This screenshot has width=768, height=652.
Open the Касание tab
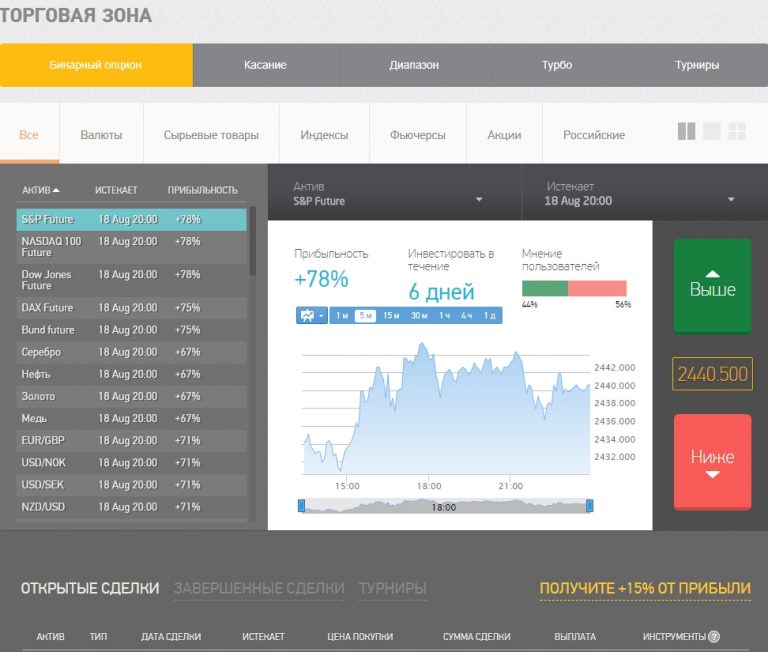coord(265,65)
